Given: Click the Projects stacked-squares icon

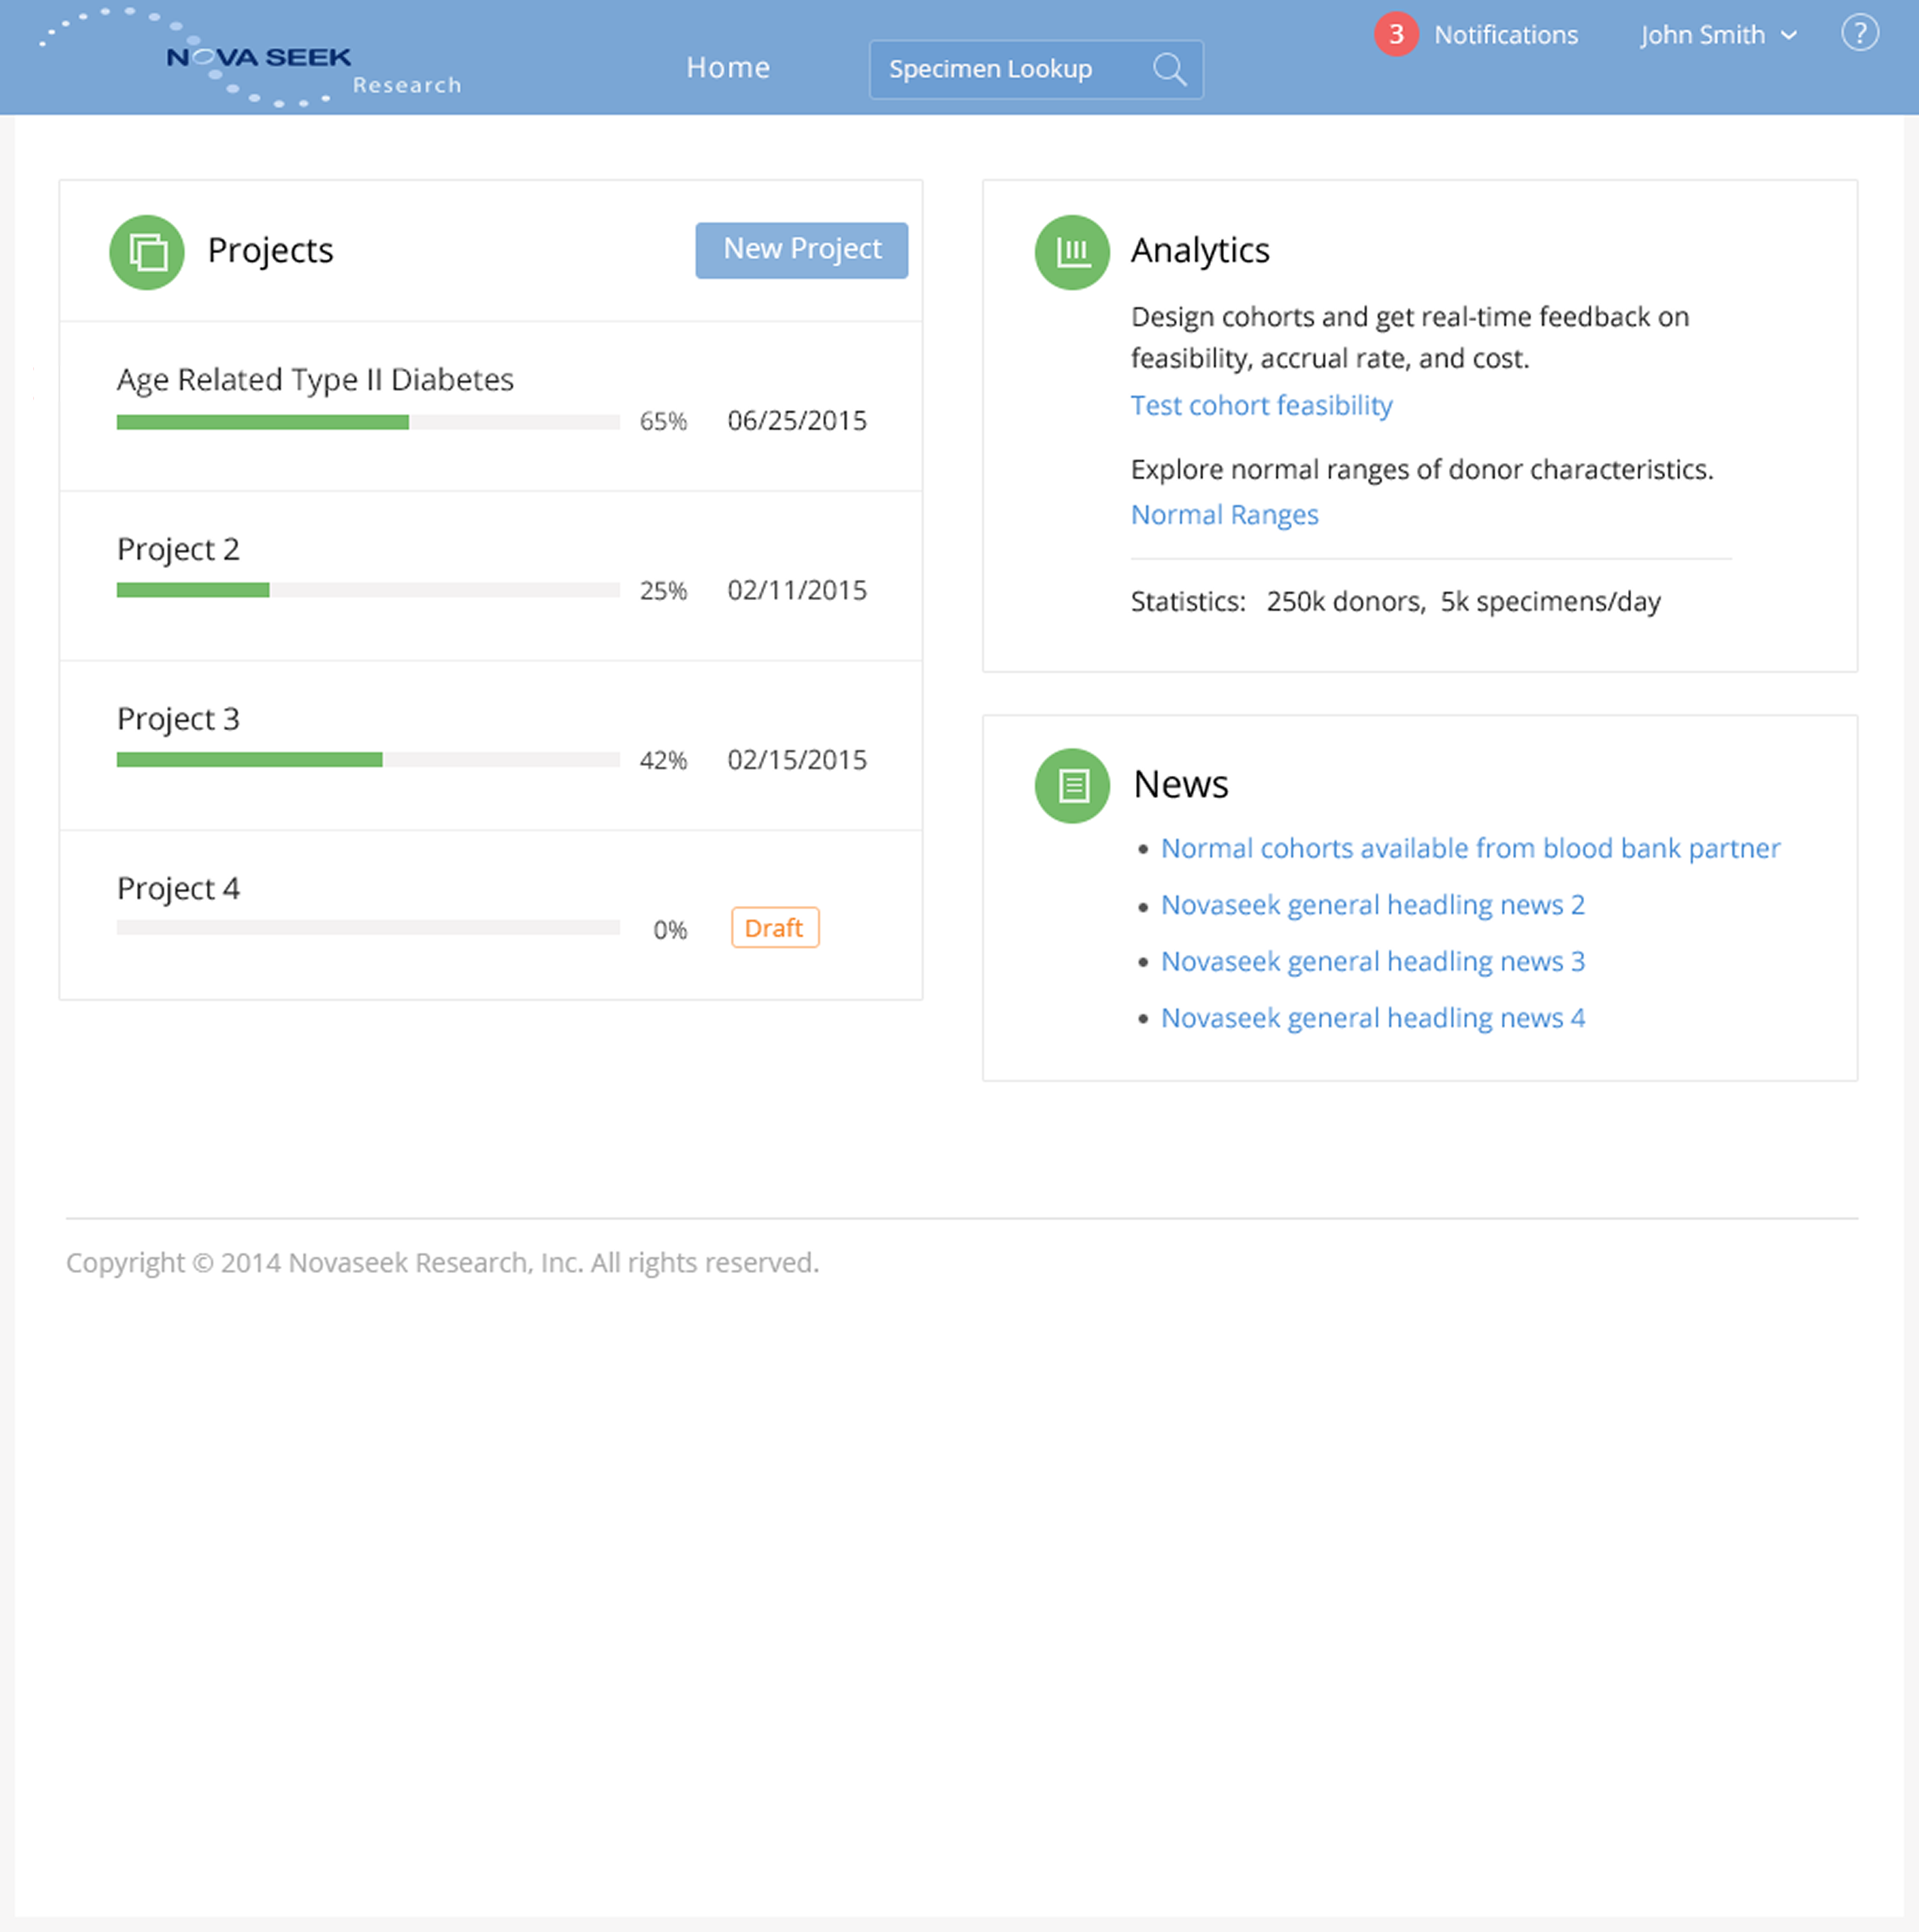Looking at the screenshot, I should click(x=147, y=252).
